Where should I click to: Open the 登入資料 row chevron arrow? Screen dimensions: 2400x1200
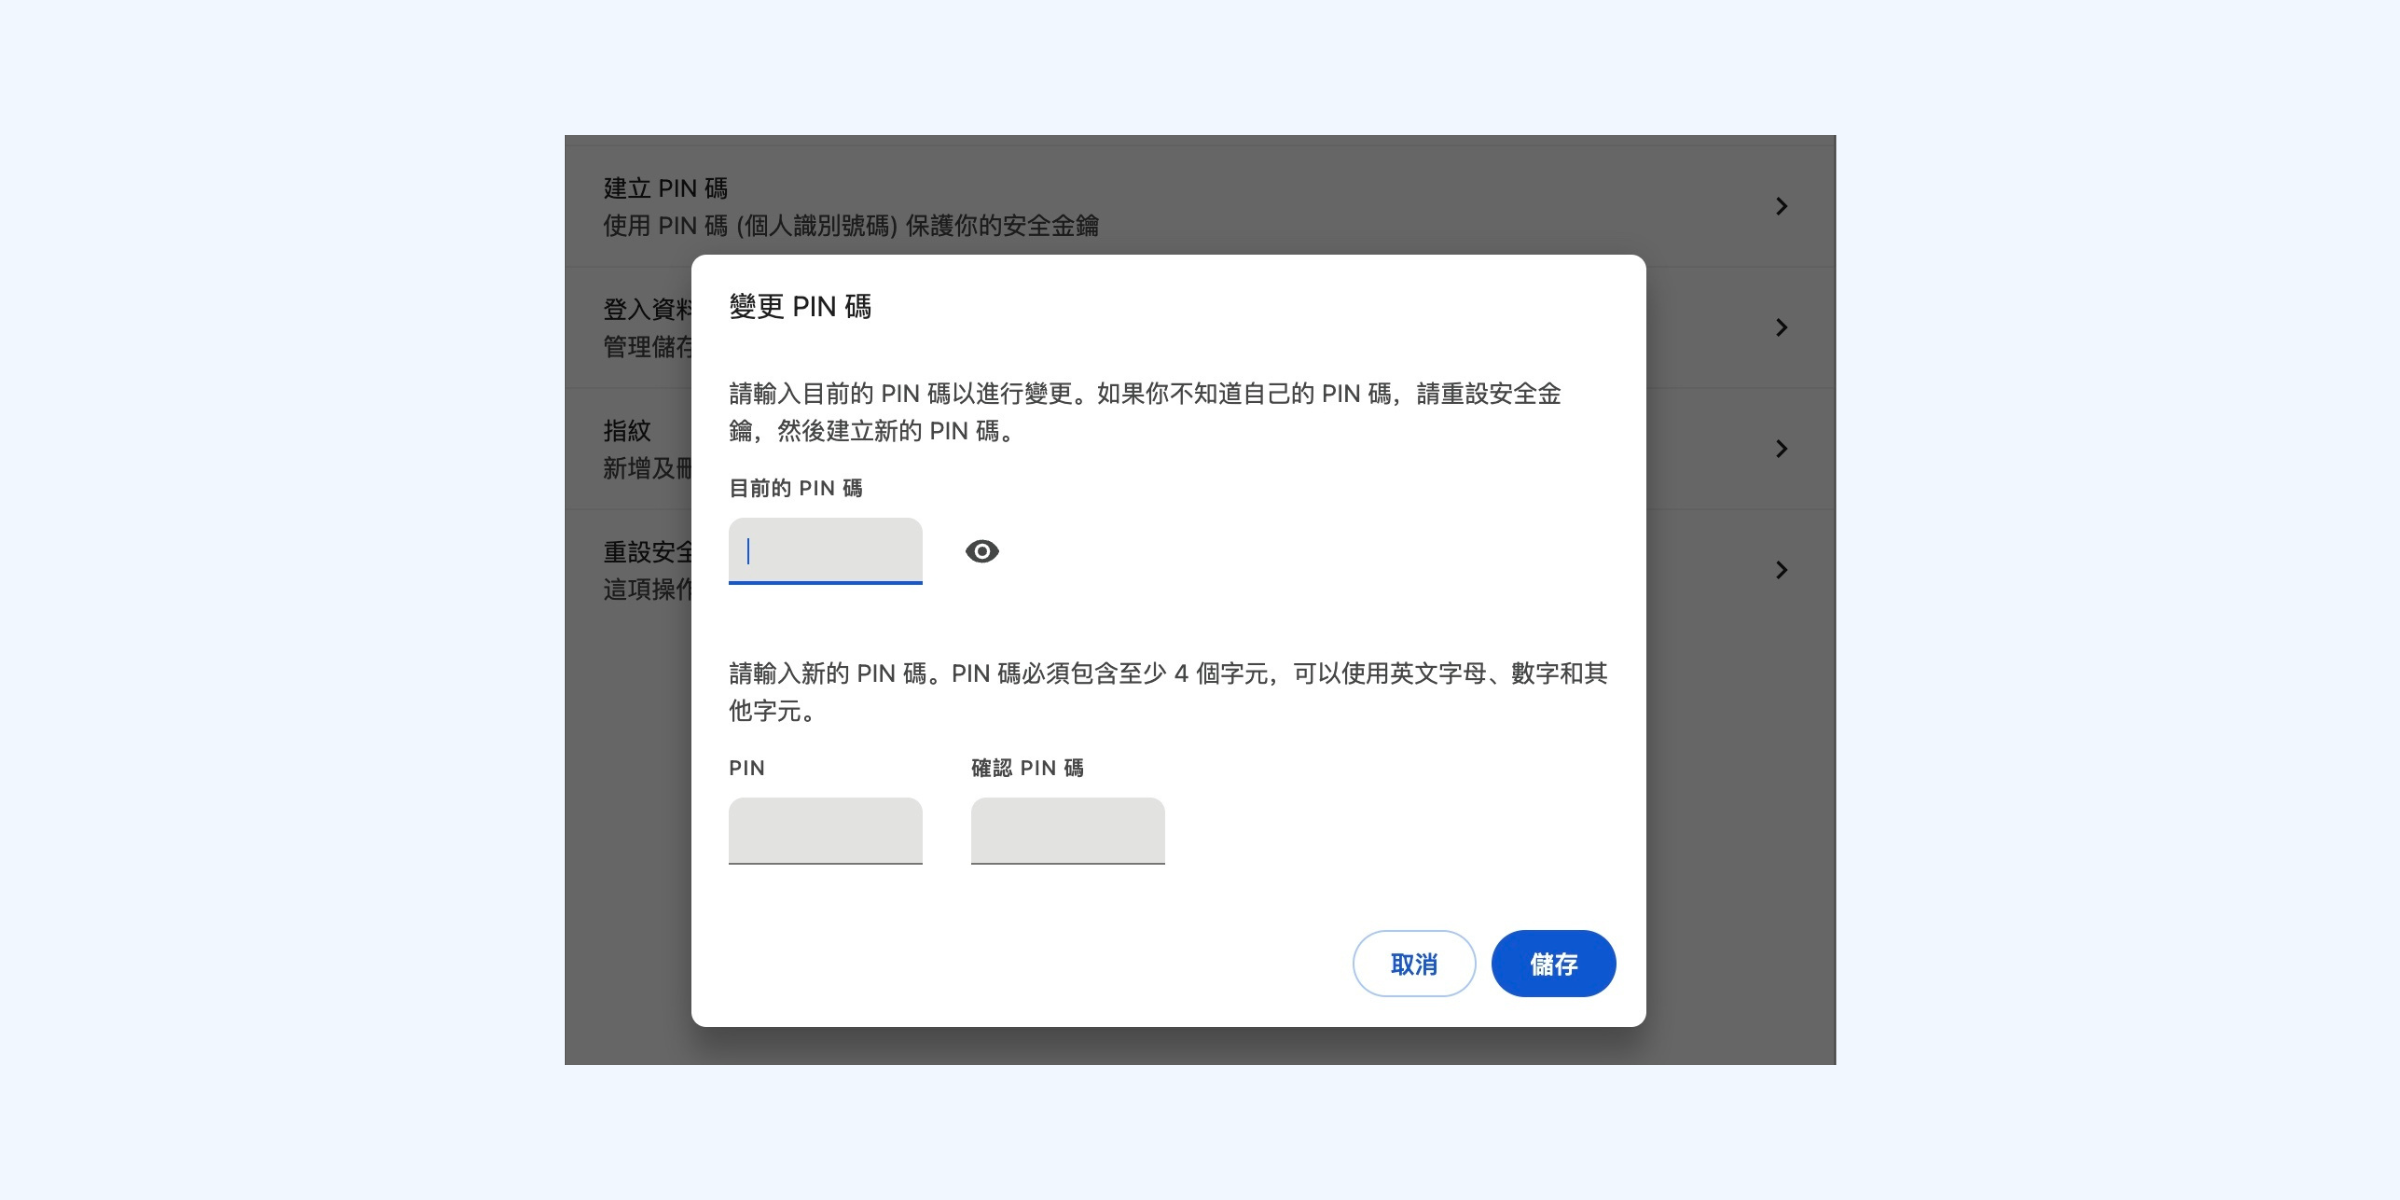1781,327
